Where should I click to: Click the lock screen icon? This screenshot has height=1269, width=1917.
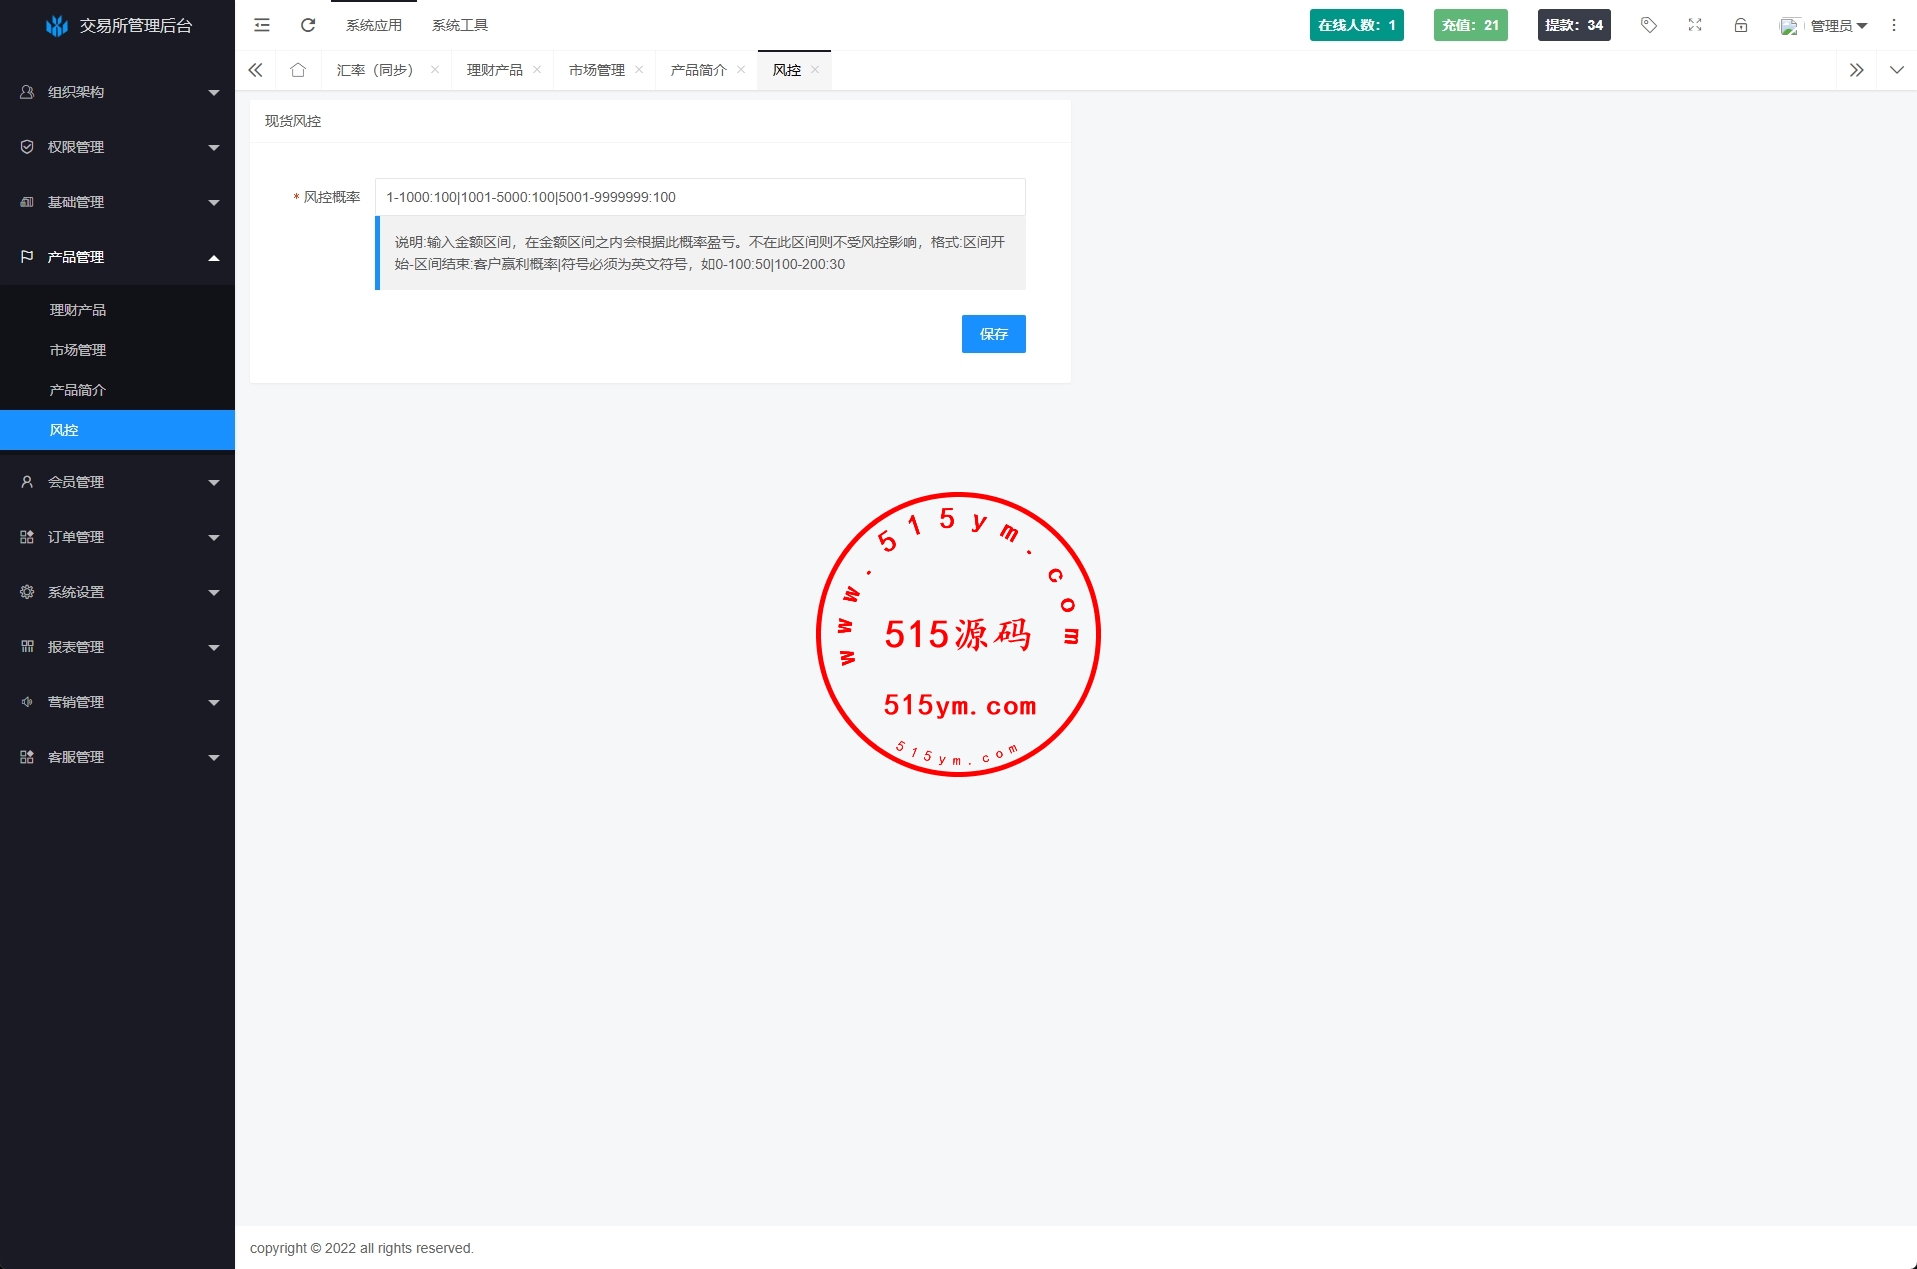point(1741,25)
